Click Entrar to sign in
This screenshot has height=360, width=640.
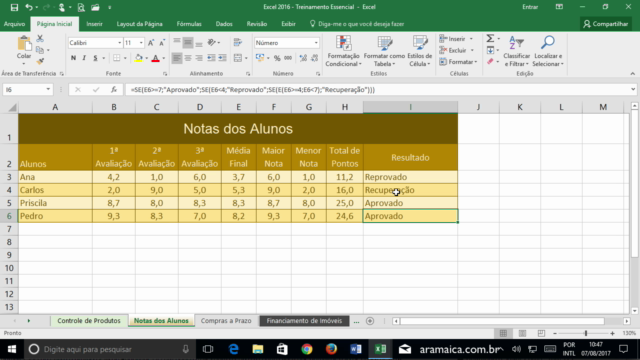530,7
